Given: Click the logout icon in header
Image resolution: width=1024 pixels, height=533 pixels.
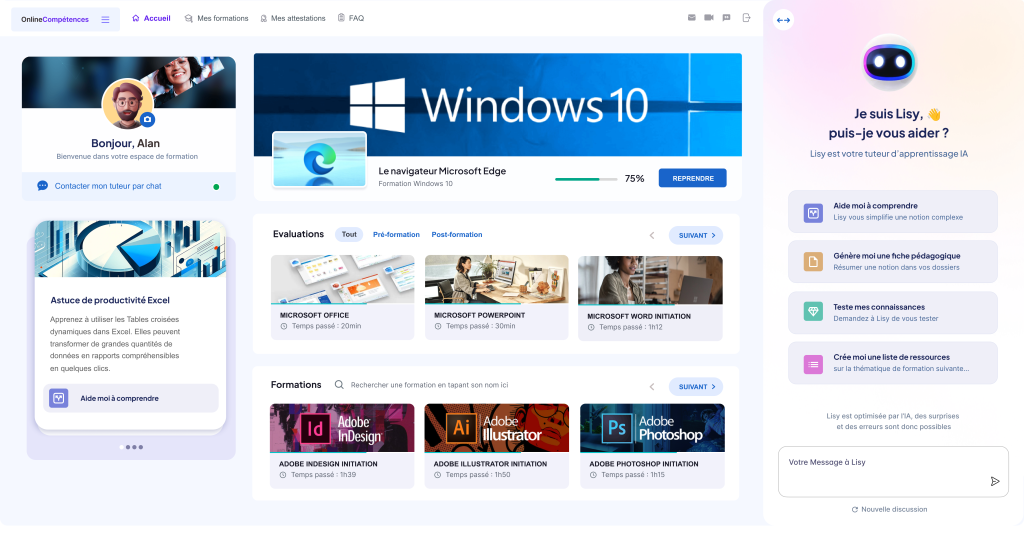Looking at the screenshot, I should pyautogui.click(x=746, y=18).
